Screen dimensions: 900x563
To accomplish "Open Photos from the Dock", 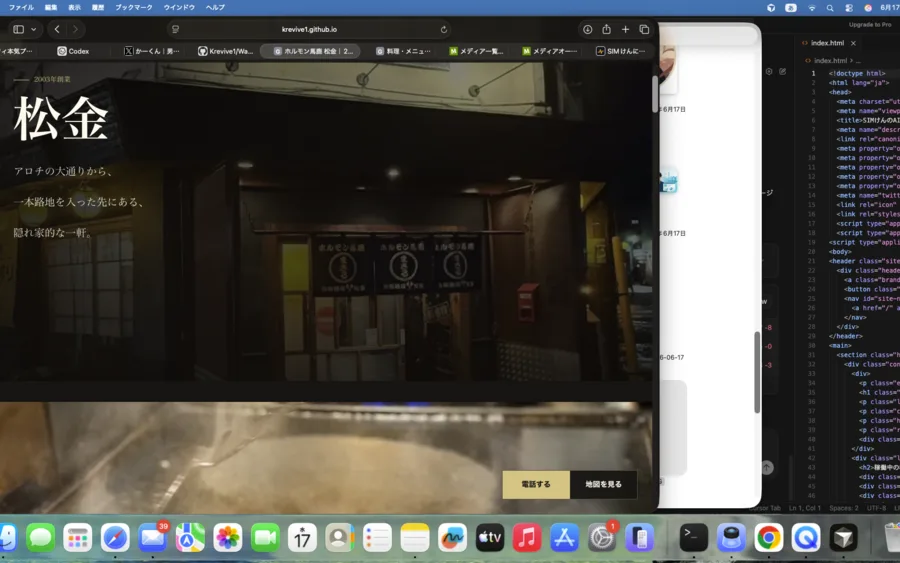I will pyautogui.click(x=228, y=538).
